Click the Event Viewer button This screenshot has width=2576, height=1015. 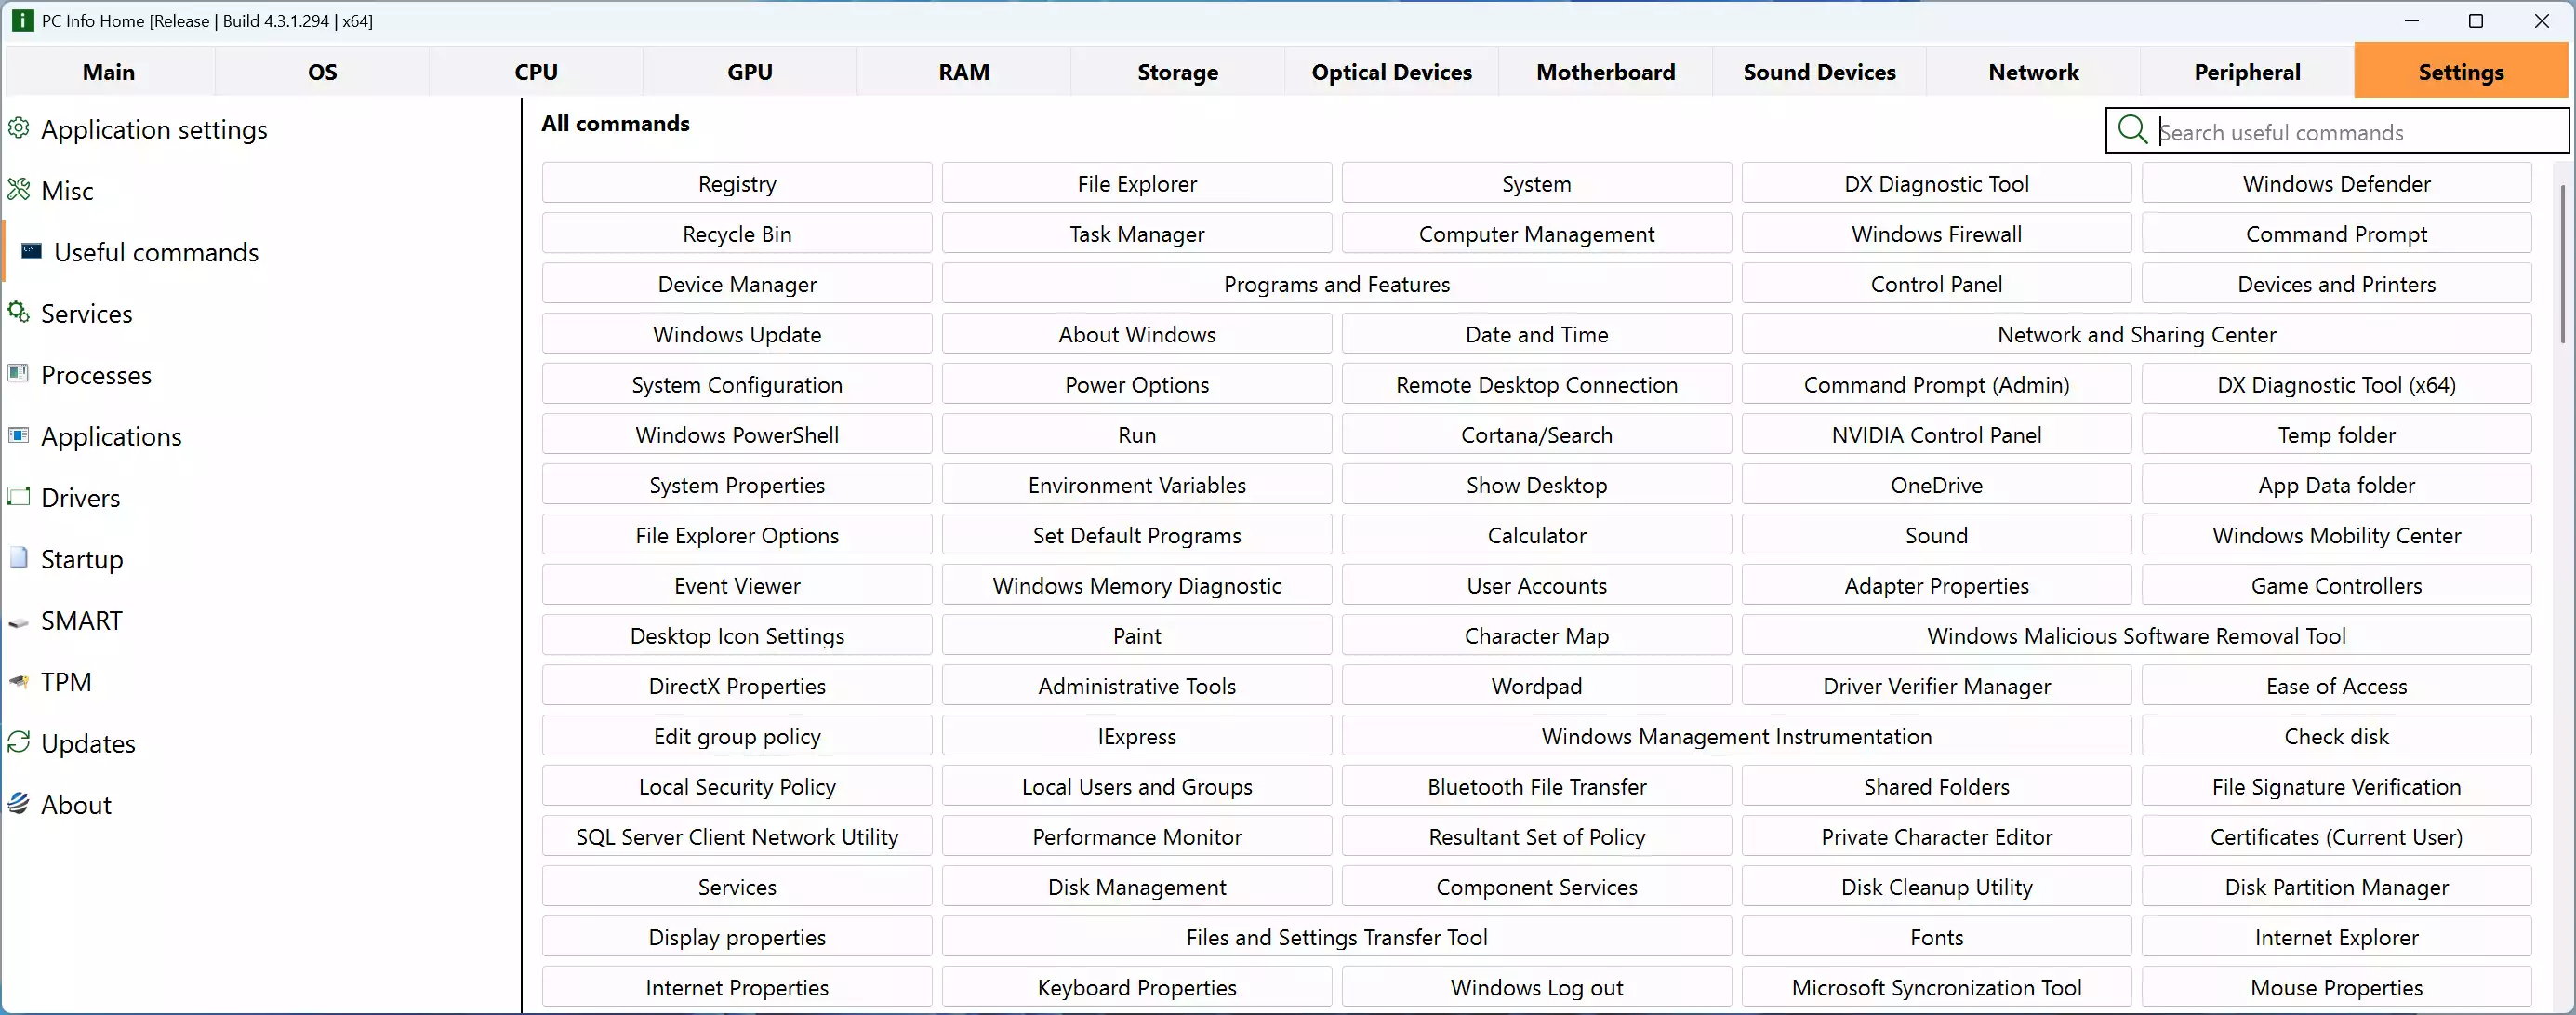[737, 585]
